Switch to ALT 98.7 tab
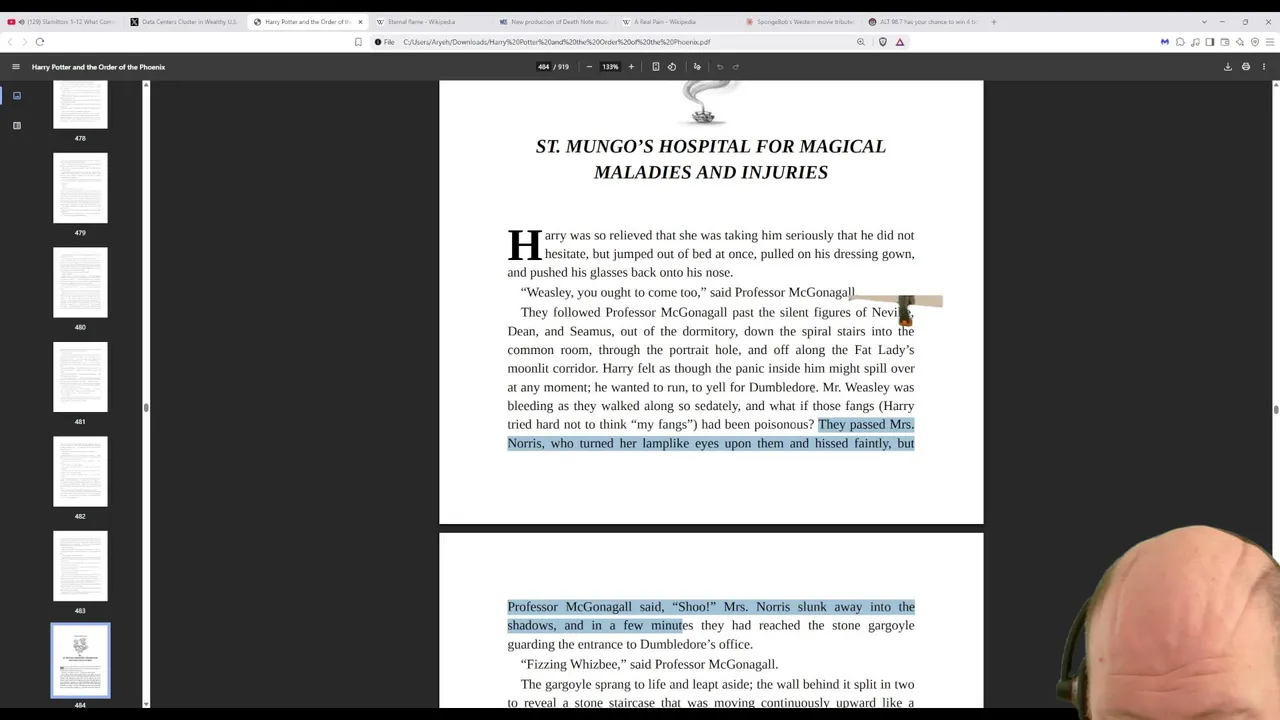Image resolution: width=1280 pixels, height=720 pixels. (x=921, y=21)
